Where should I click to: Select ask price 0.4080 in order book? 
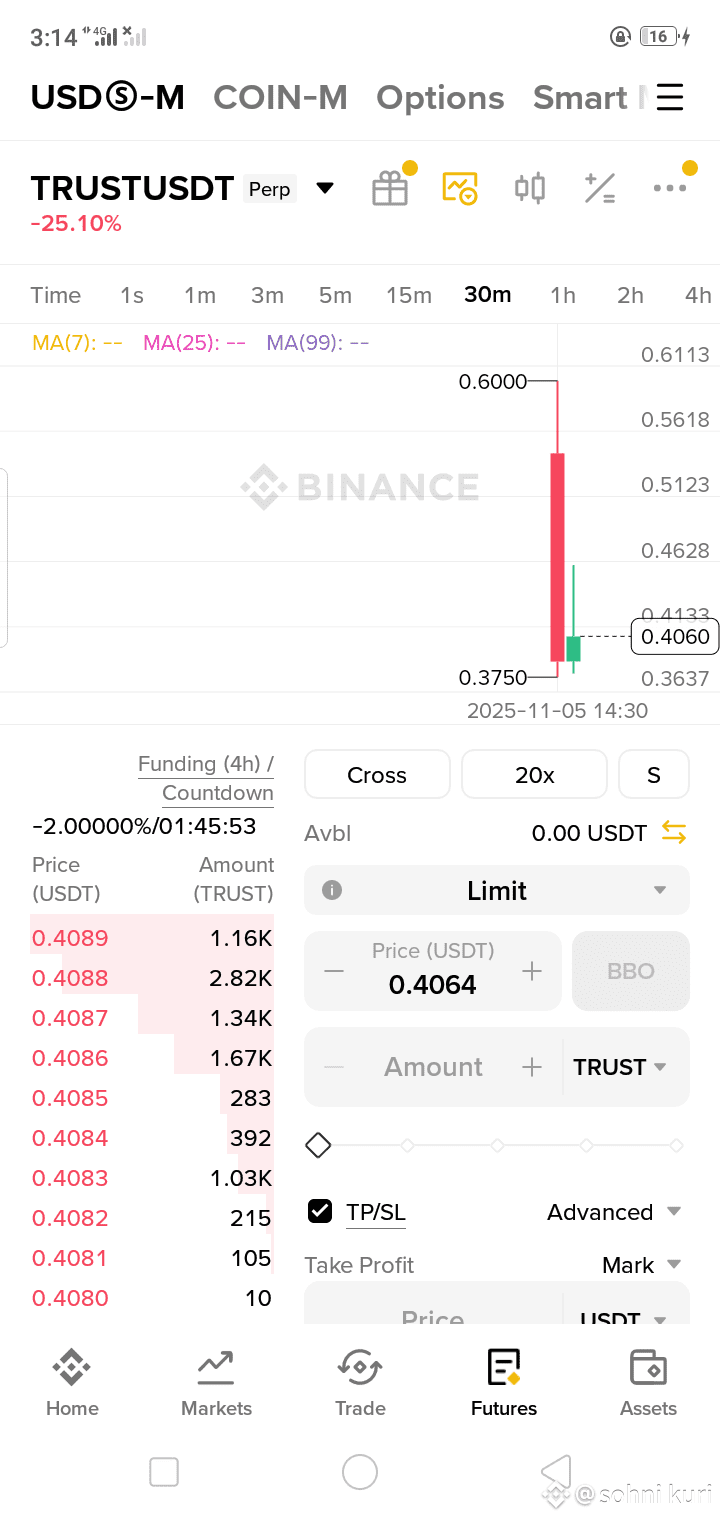pos(70,1298)
